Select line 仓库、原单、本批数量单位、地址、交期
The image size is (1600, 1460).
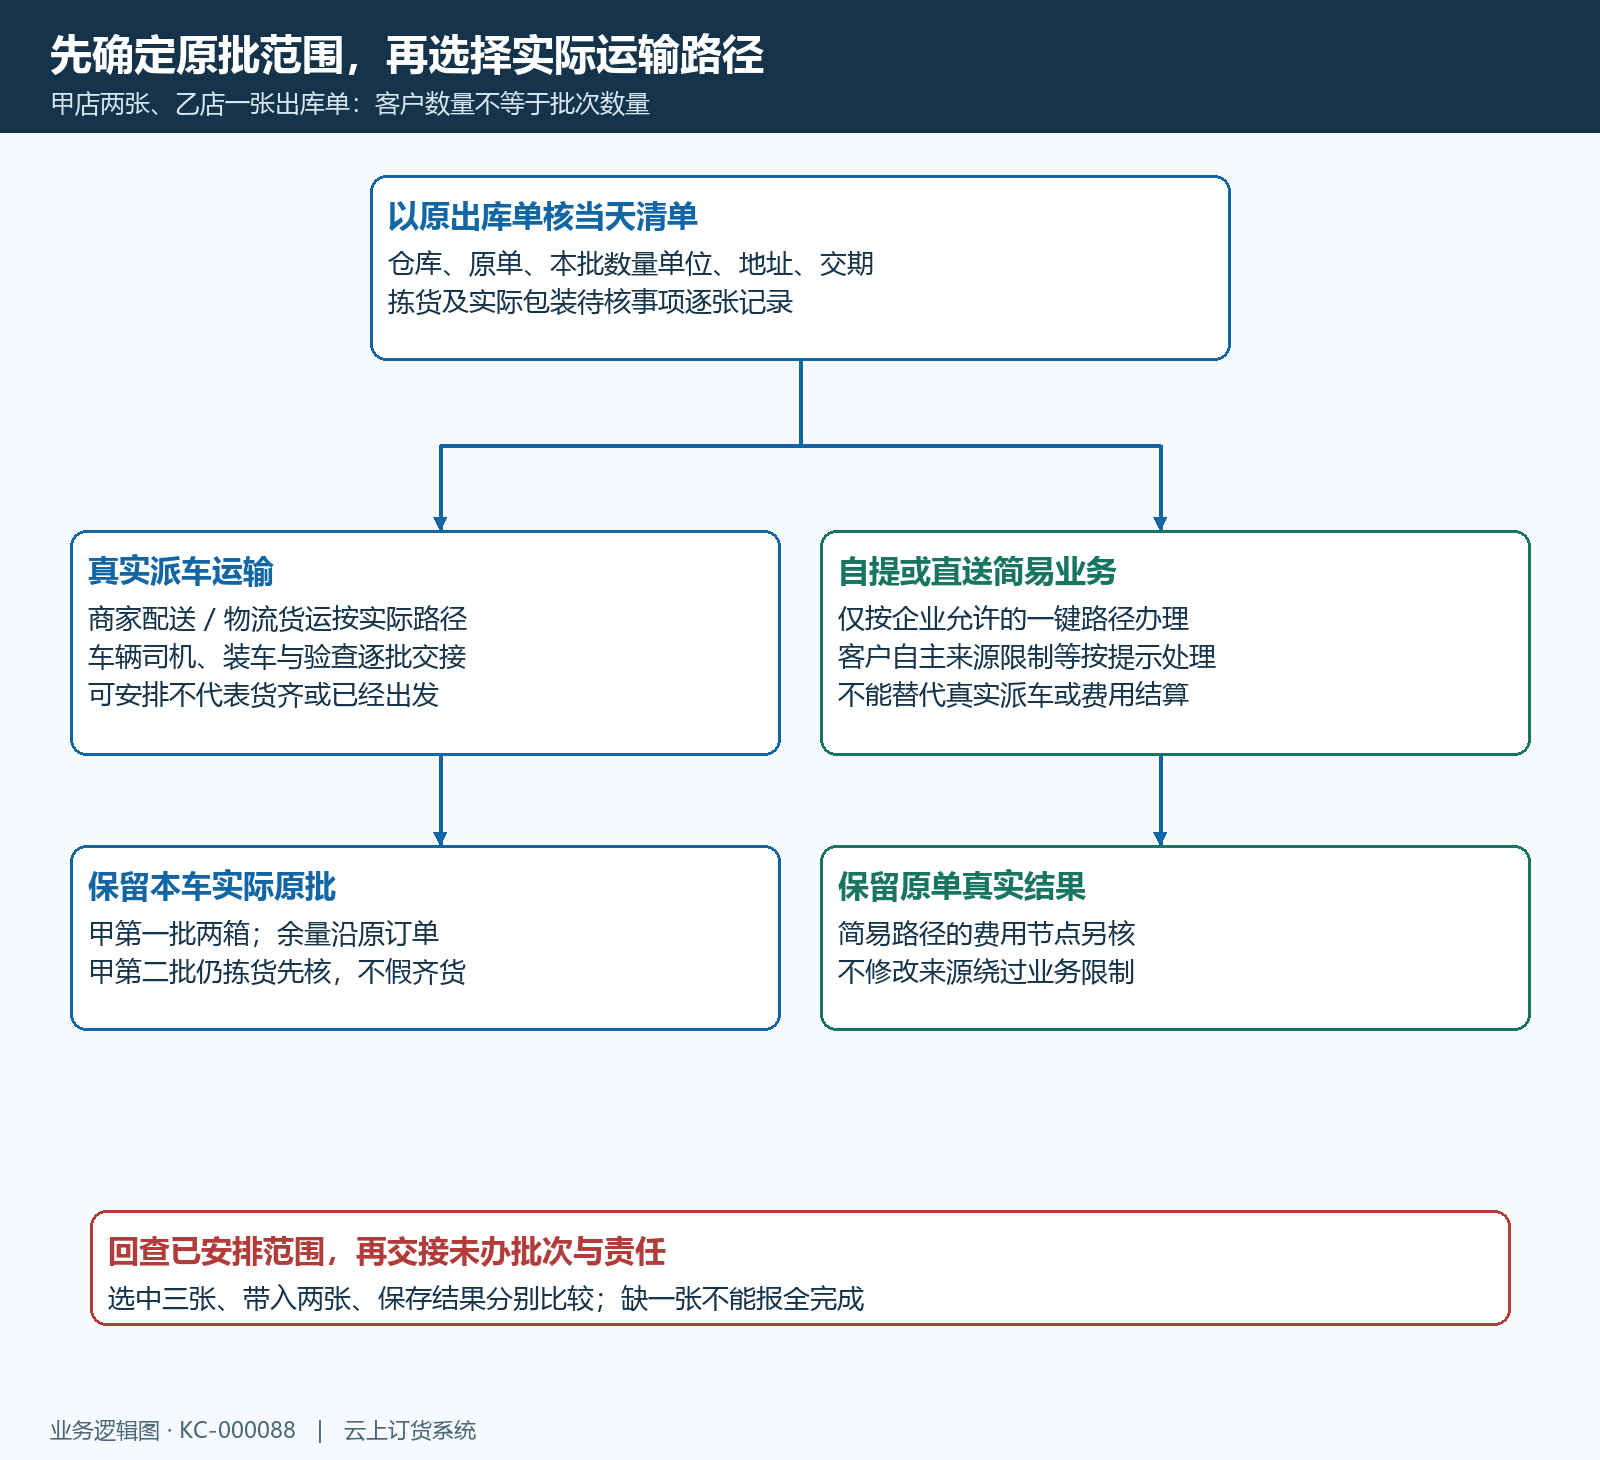coord(631,264)
